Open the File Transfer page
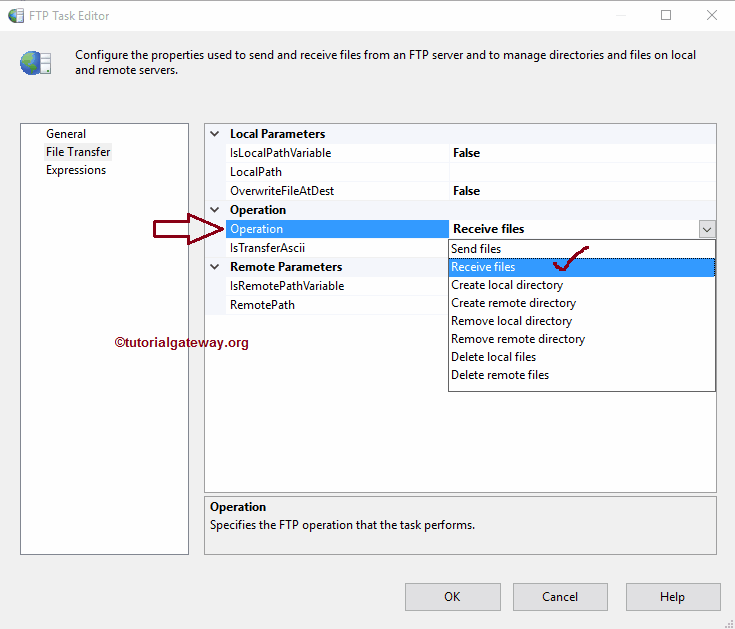The image size is (735, 629). (x=78, y=152)
